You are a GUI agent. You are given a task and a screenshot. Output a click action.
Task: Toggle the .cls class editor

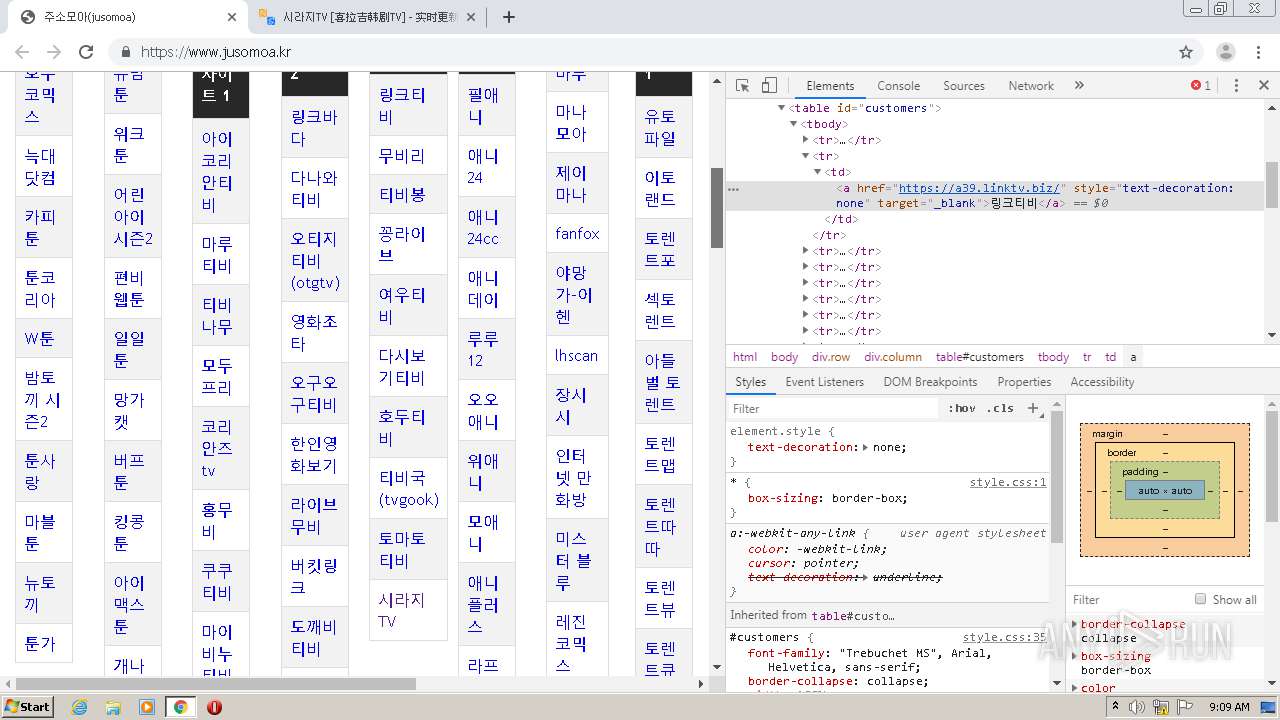999,408
